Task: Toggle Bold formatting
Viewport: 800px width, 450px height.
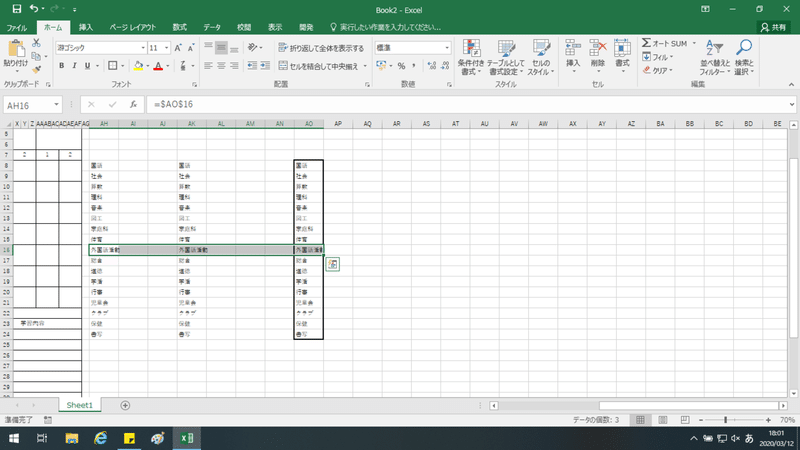Action: (x=62, y=66)
